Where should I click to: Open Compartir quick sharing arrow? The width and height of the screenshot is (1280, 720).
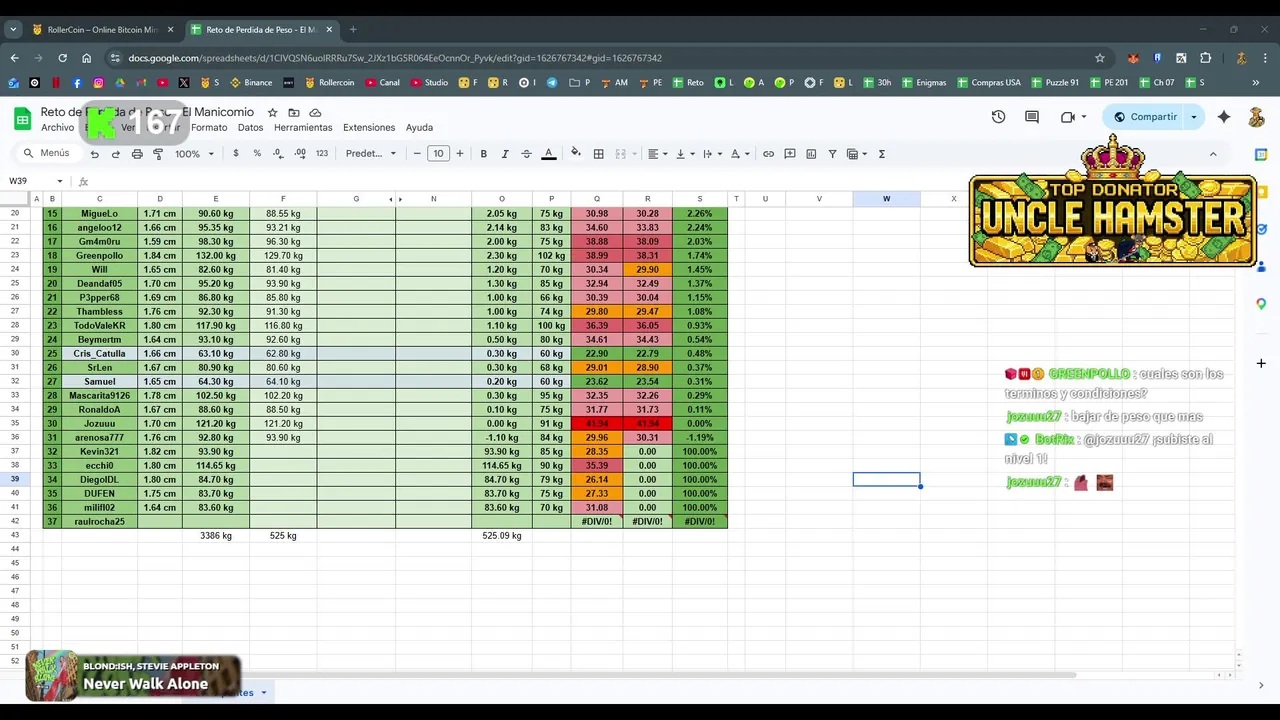click(1194, 117)
